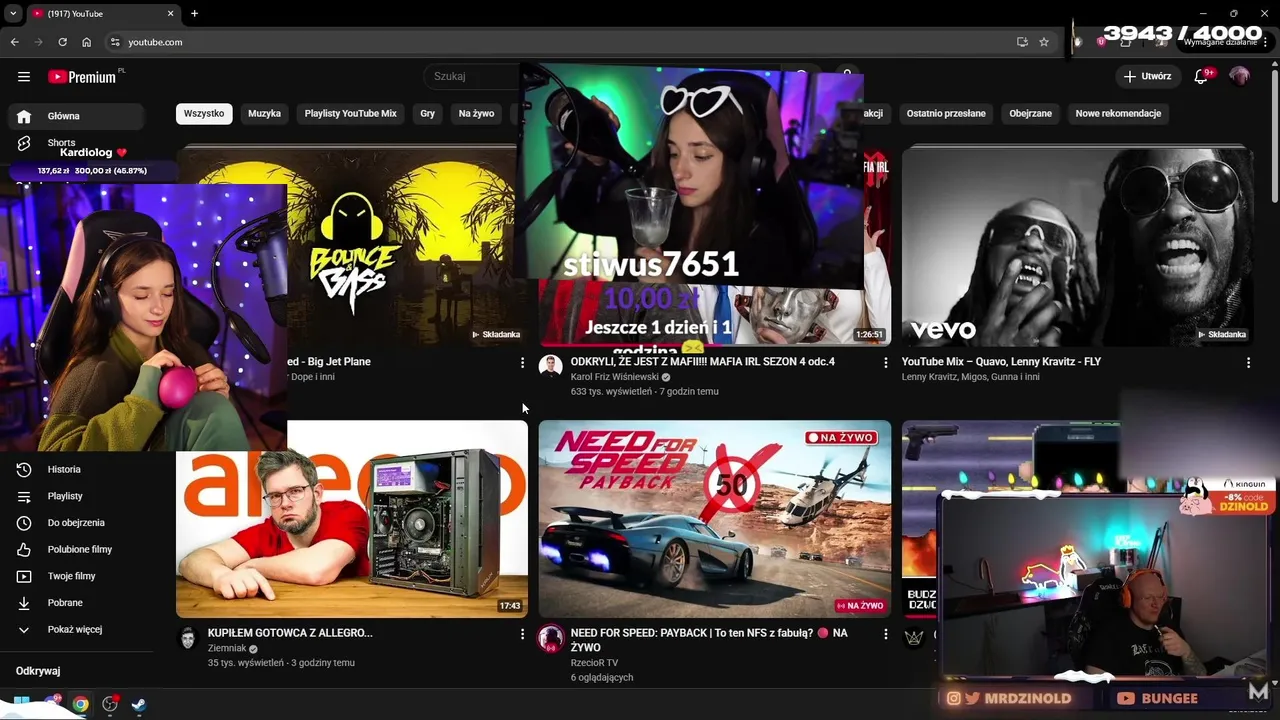The height and width of the screenshot is (720, 1280).
Task: Open the Allegro PC video thumbnail
Action: click(x=352, y=519)
